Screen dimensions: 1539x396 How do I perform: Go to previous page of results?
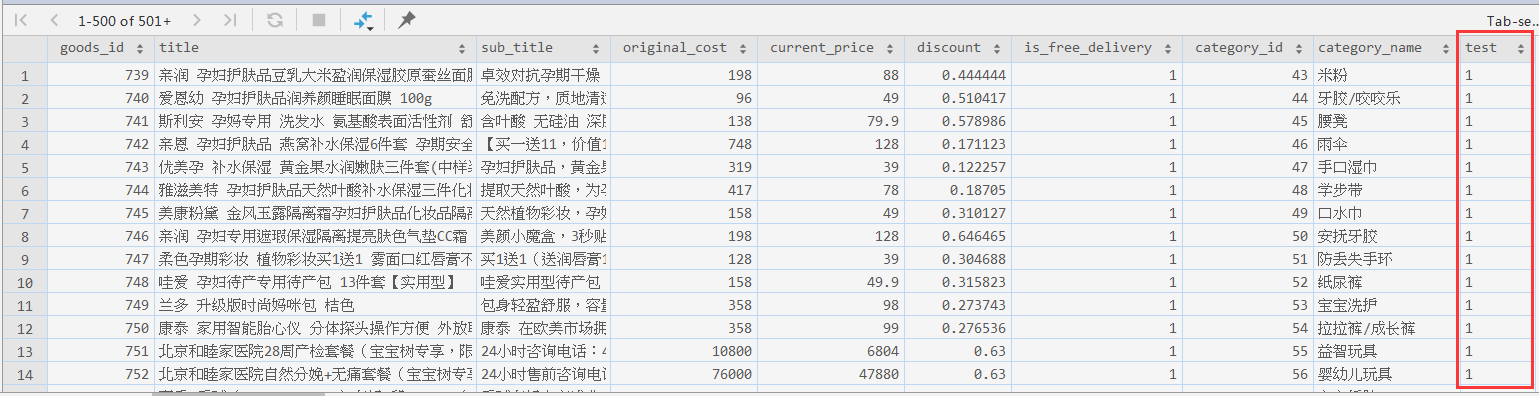(x=53, y=20)
